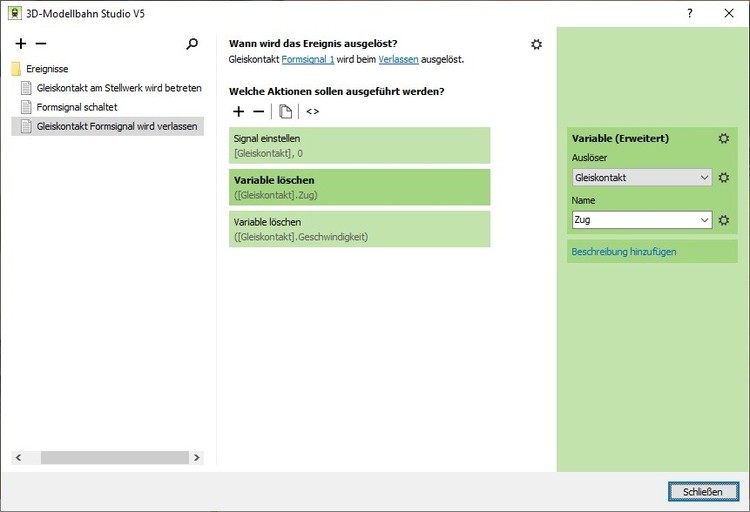Screen dimensions: 750x512
Task: Click the Formsignal 1 link
Action: (308, 60)
